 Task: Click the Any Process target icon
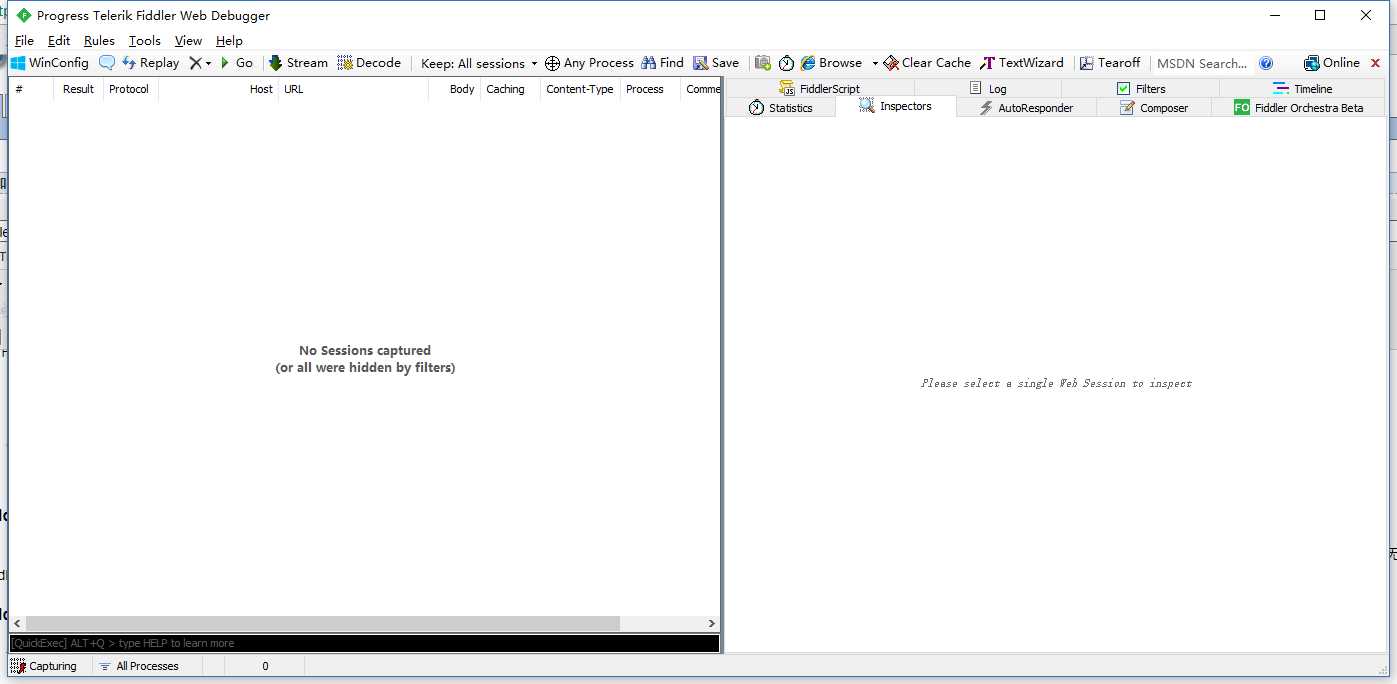[x=552, y=63]
